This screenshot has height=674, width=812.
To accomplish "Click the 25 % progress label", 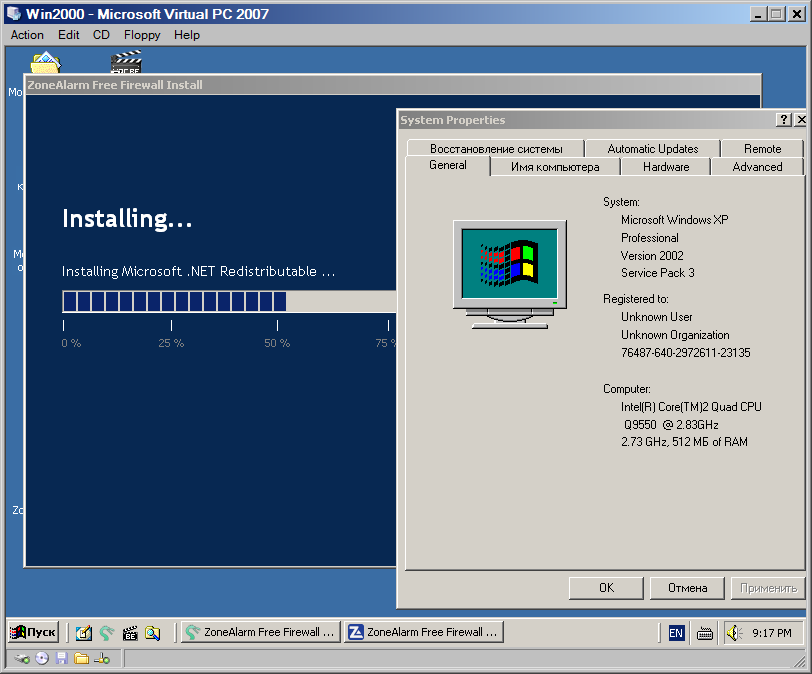I will (x=171, y=343).
